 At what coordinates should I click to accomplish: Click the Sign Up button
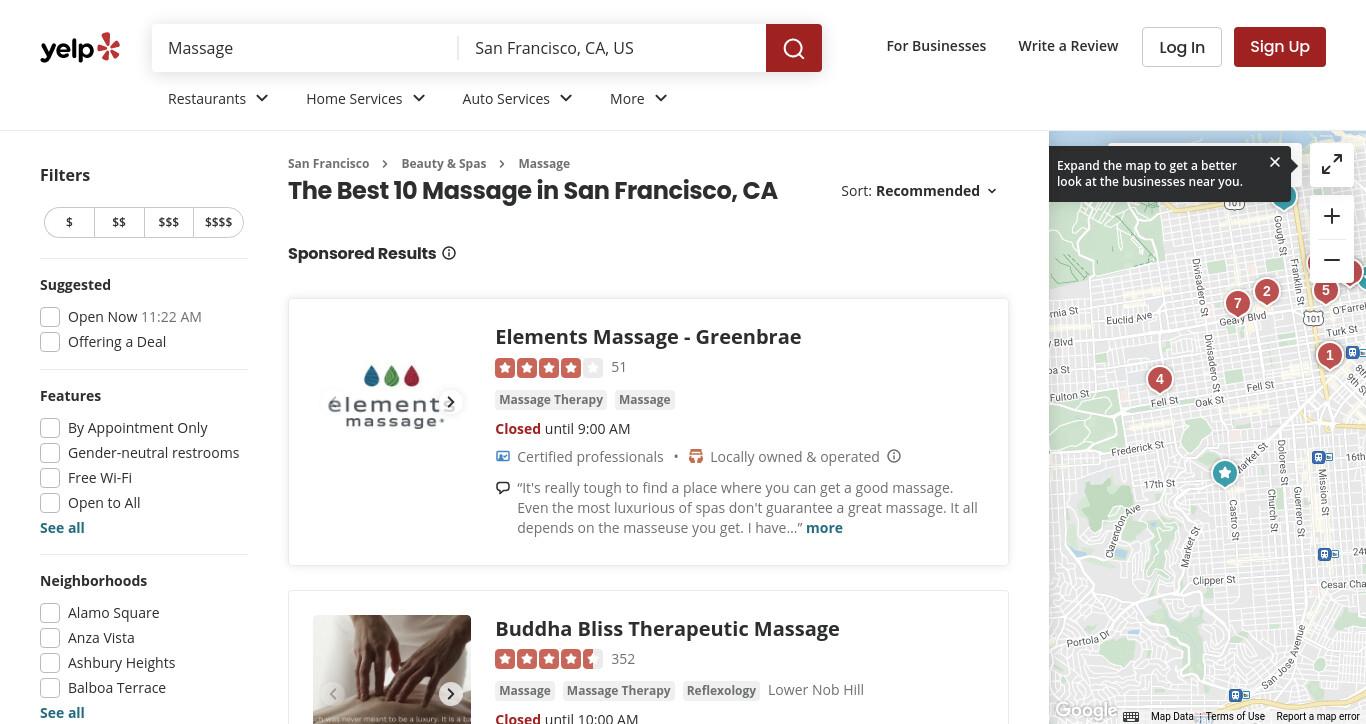point(1280,47)
